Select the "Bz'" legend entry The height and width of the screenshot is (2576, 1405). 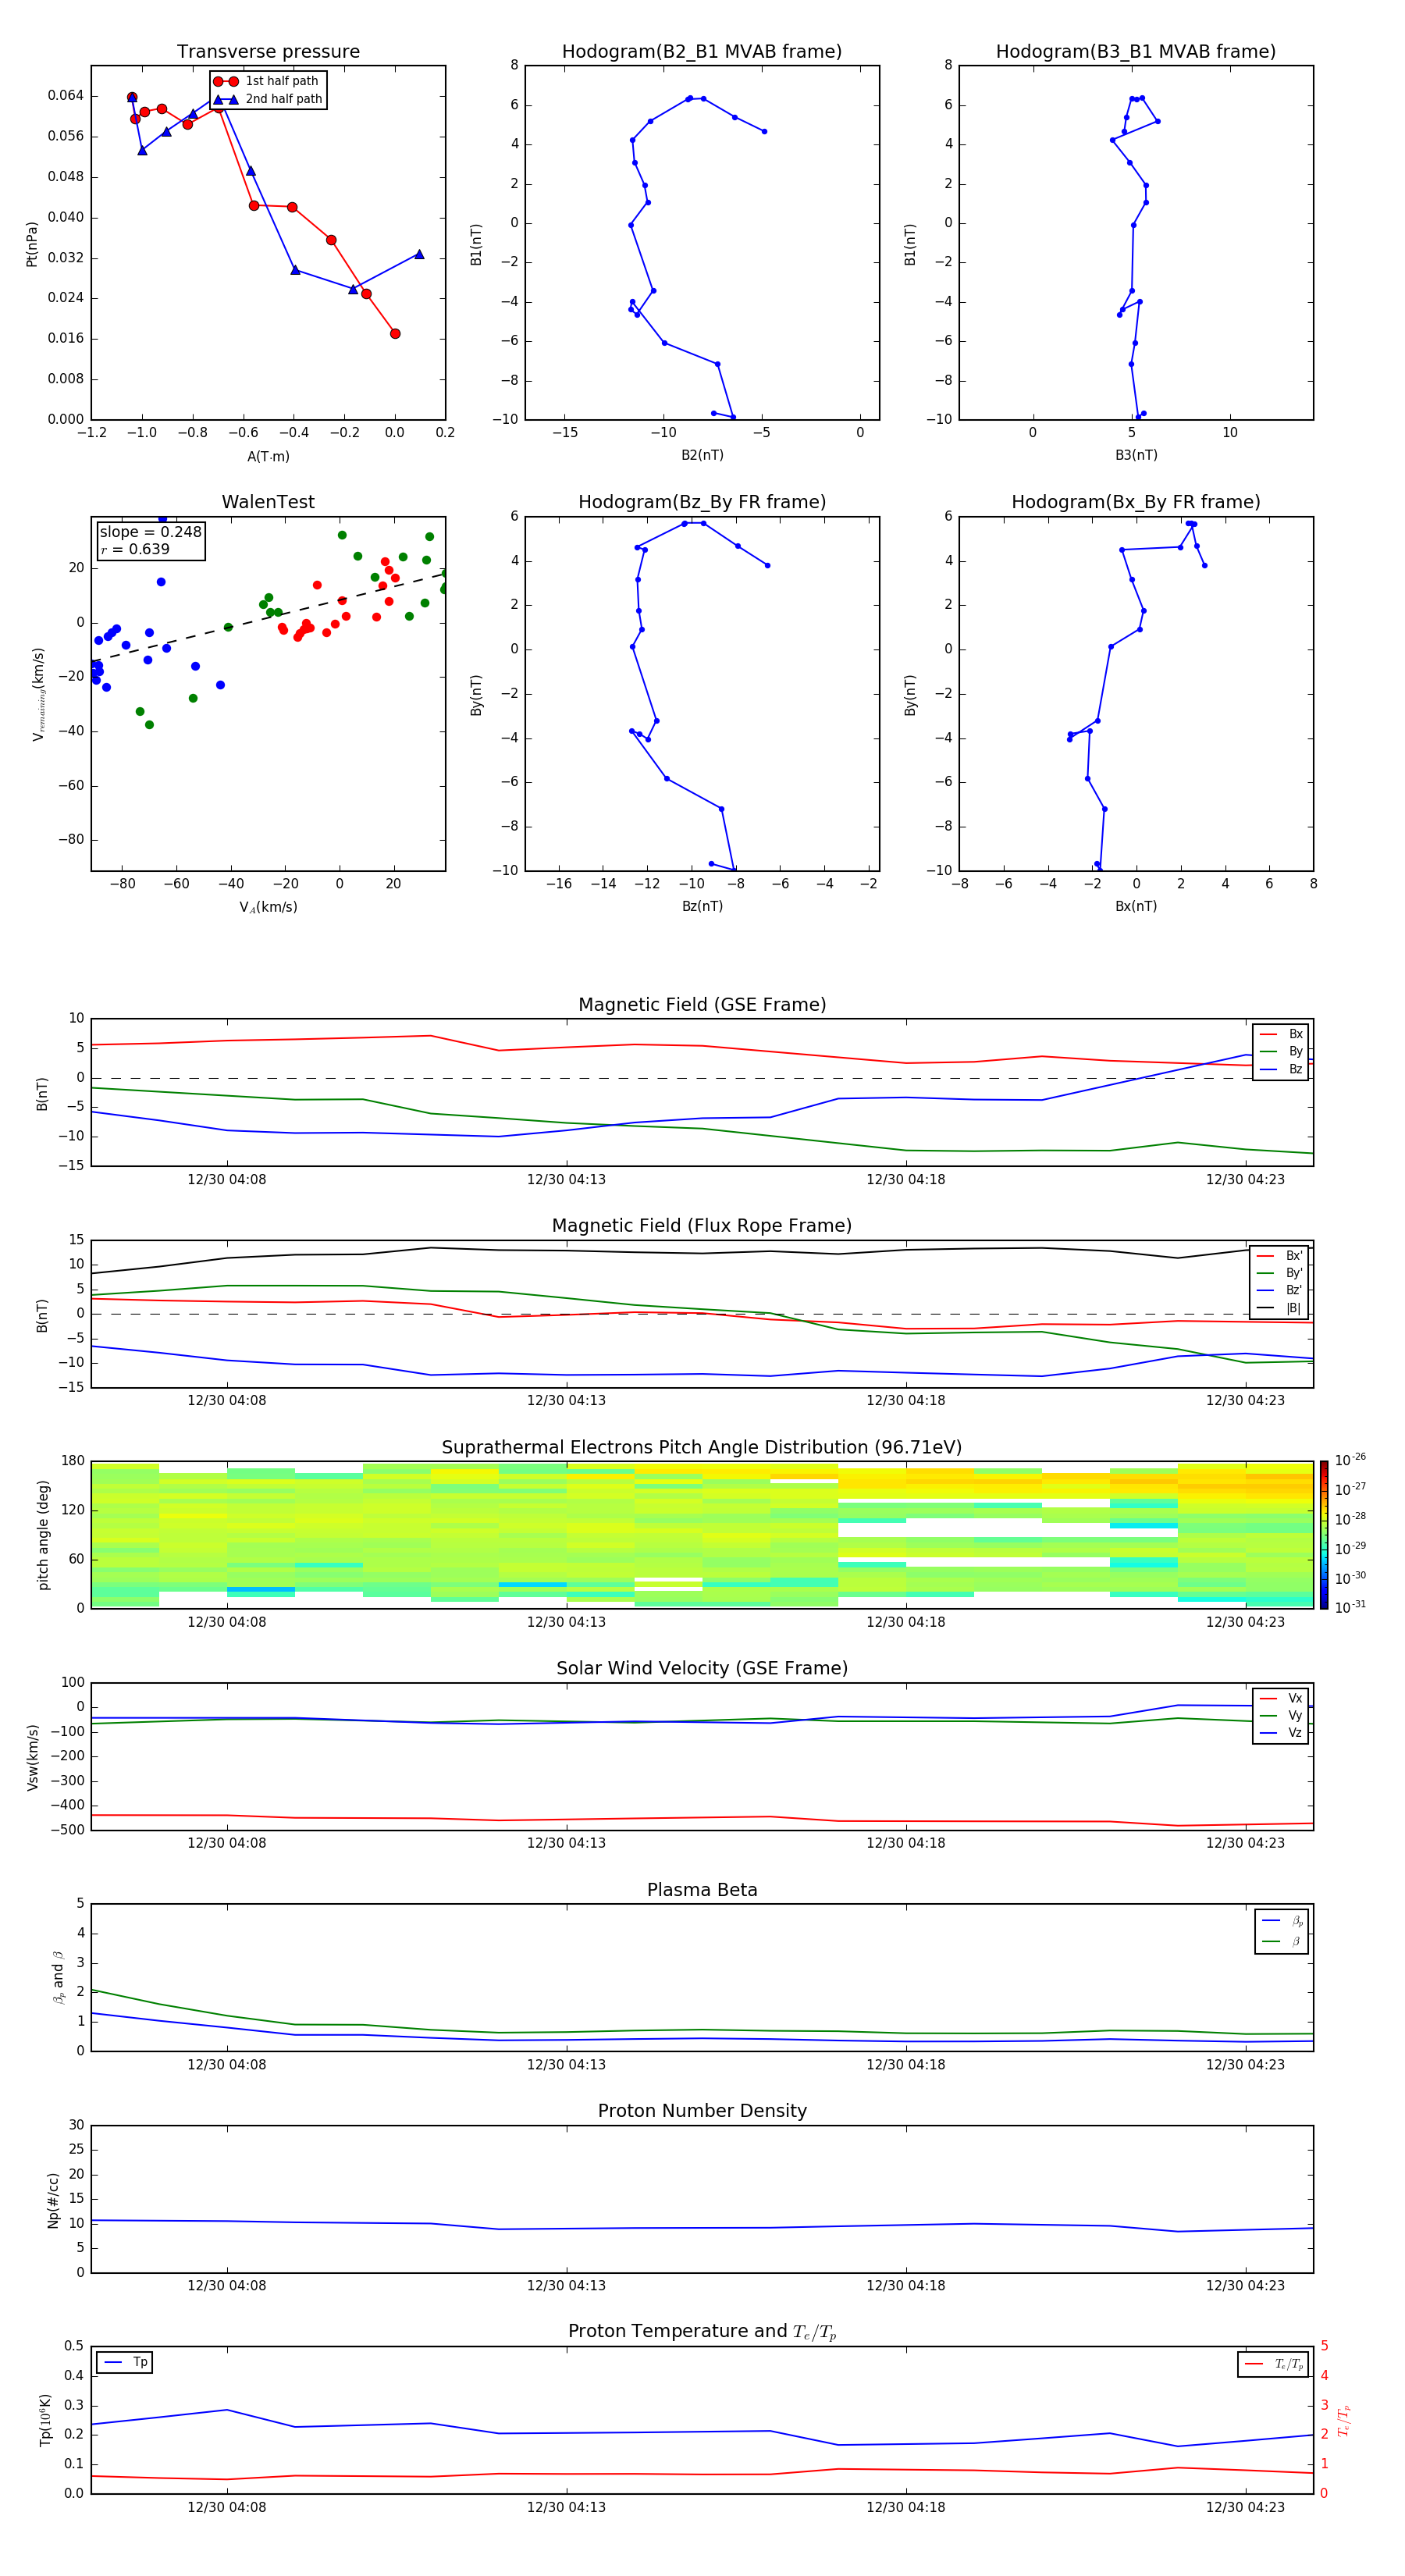(x=1279, y=1291)
